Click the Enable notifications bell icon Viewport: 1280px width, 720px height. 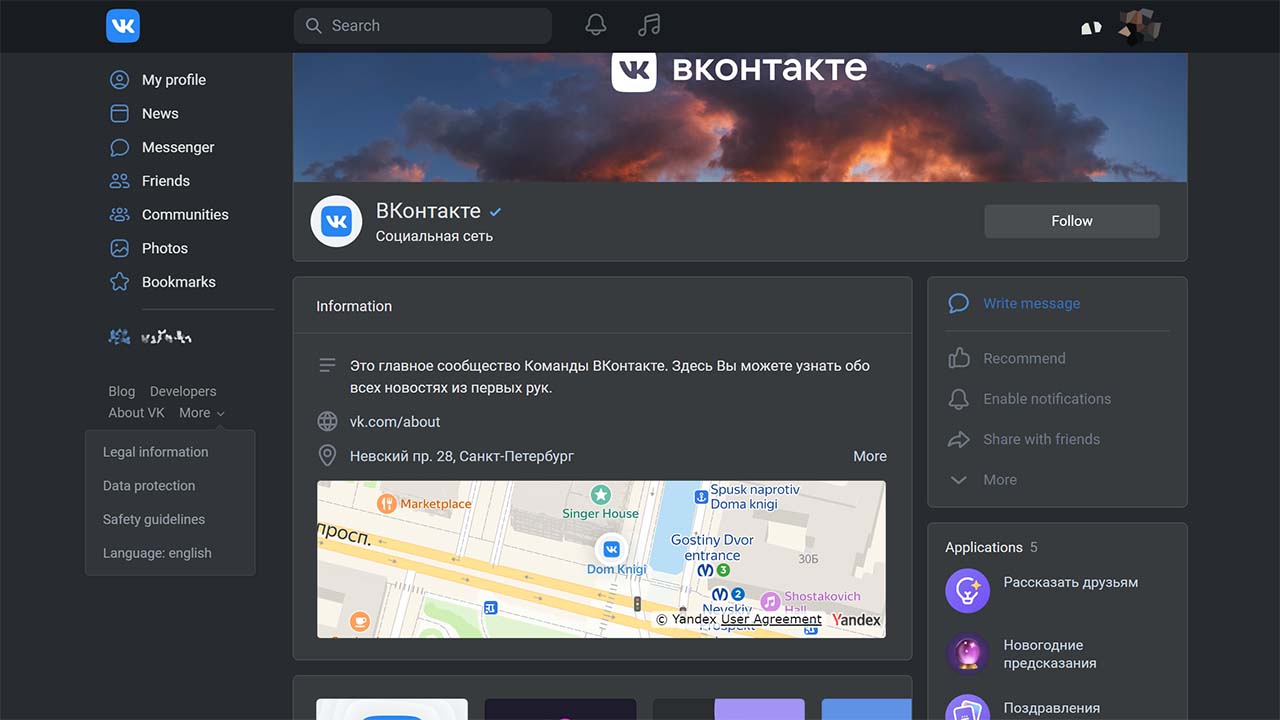coord(958,399)
